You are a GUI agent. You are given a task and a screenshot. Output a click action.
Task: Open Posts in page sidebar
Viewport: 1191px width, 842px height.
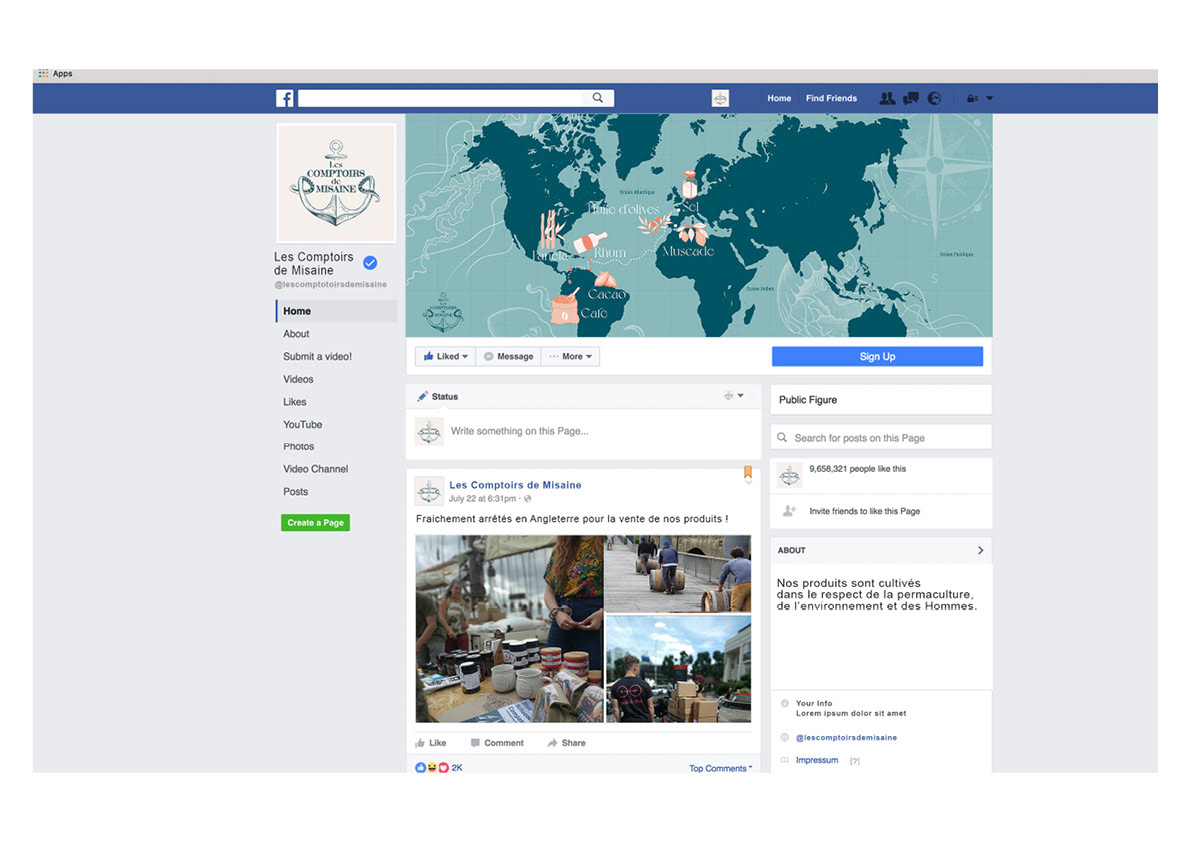coord(295,492)
